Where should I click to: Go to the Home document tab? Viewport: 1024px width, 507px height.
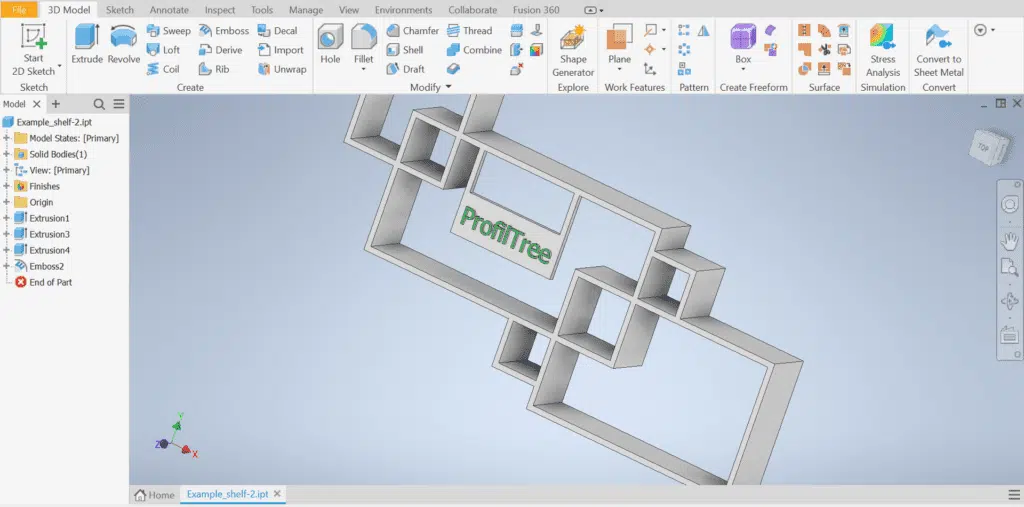155,495
